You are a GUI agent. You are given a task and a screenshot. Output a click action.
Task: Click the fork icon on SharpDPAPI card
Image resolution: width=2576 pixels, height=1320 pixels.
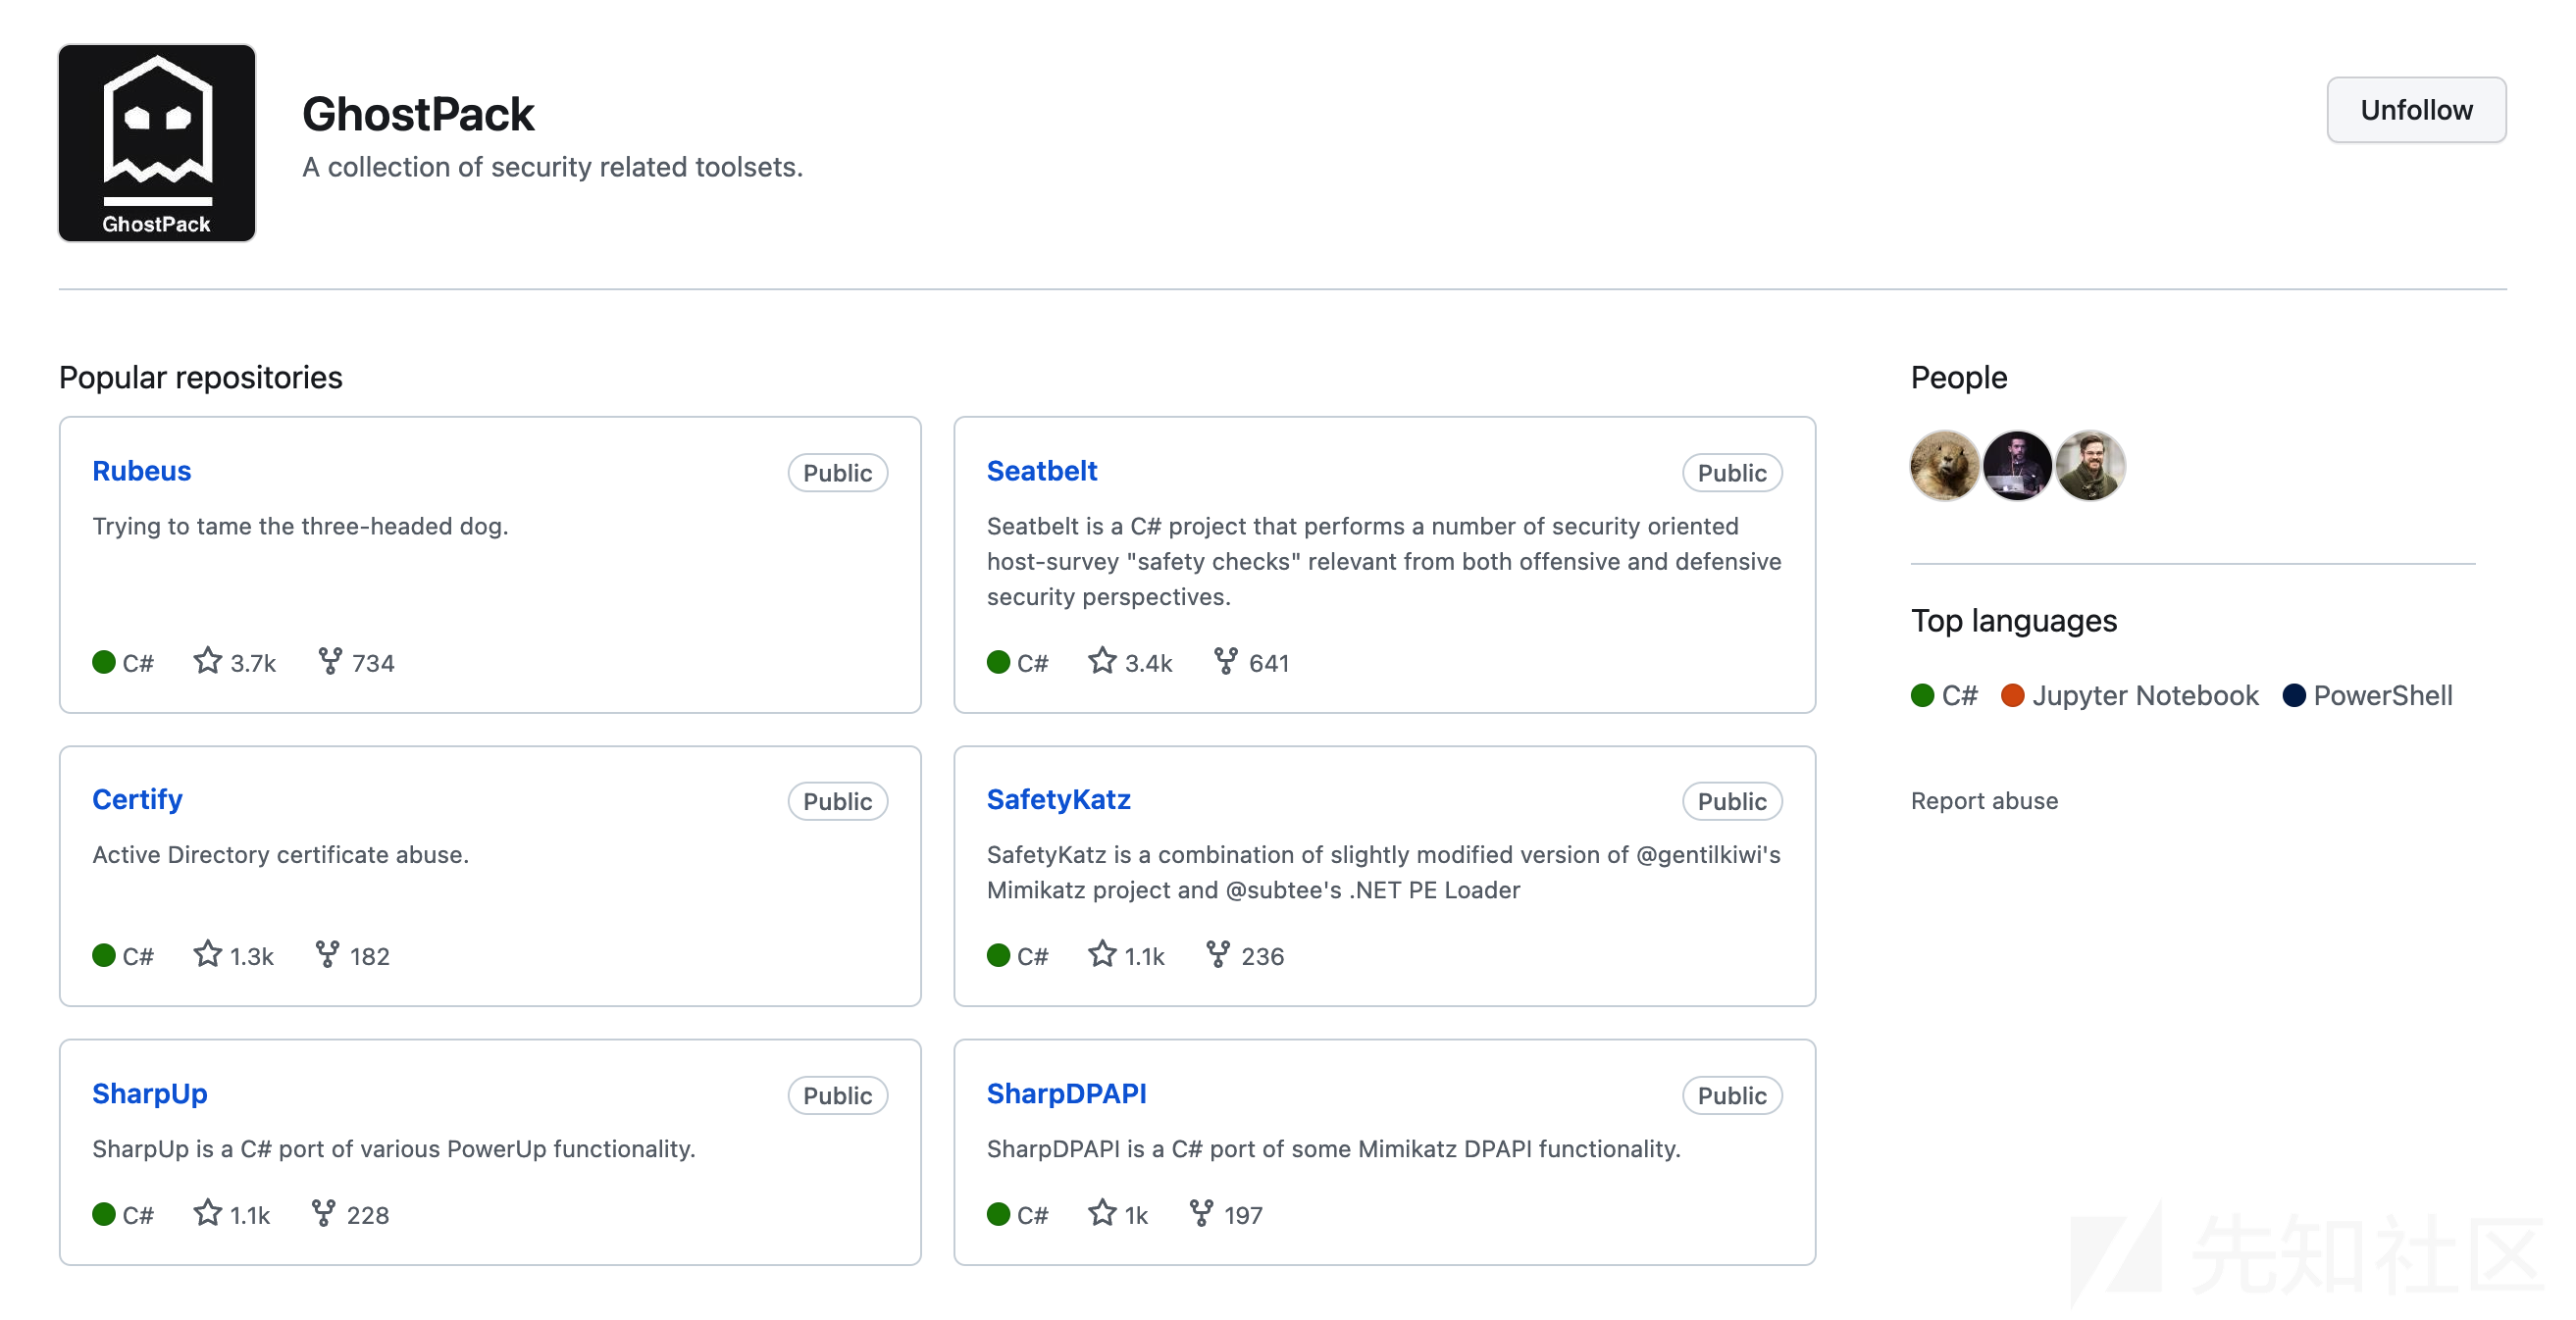pos(1201,1213)
